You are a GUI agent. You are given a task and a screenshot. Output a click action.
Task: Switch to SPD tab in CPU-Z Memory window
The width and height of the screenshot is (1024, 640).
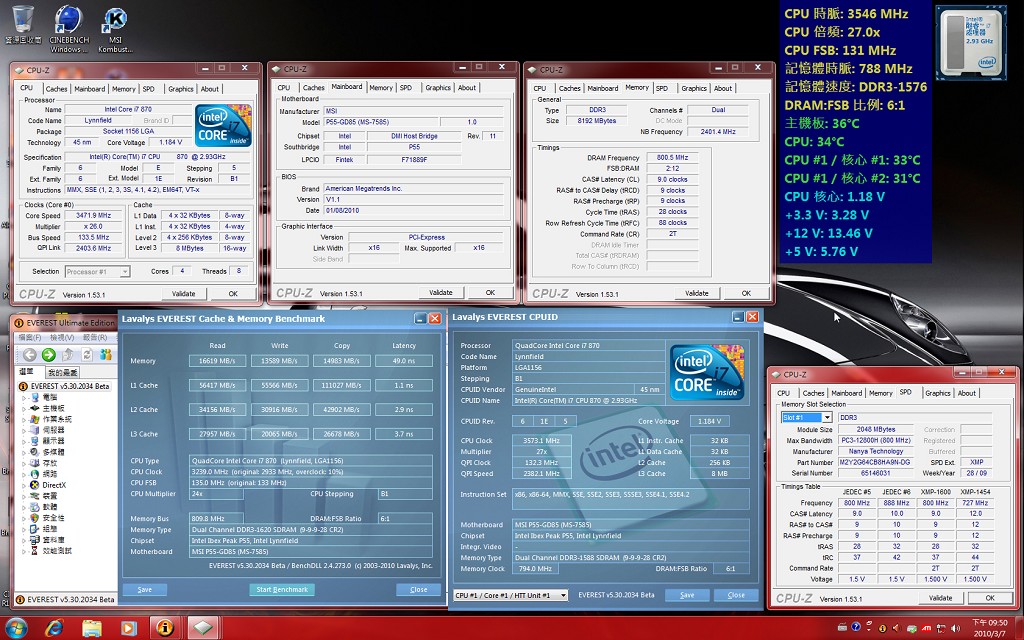coord(662,88)
